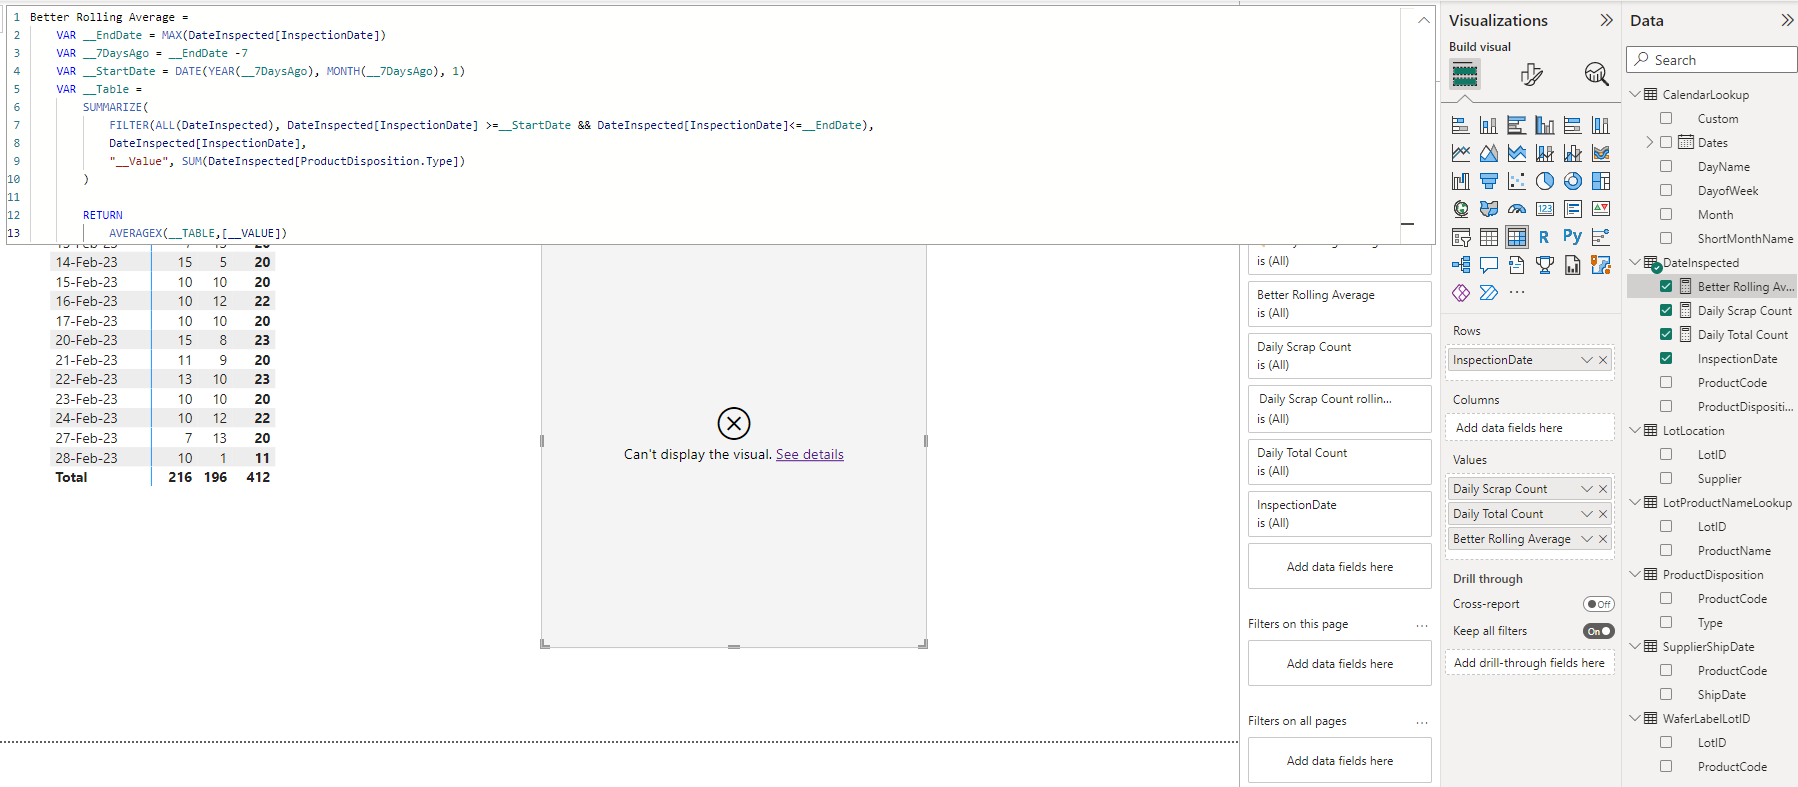Remove Daily Total Count from Values
The height and width of the screenshot is (787, 1798).
[1603, 514]
